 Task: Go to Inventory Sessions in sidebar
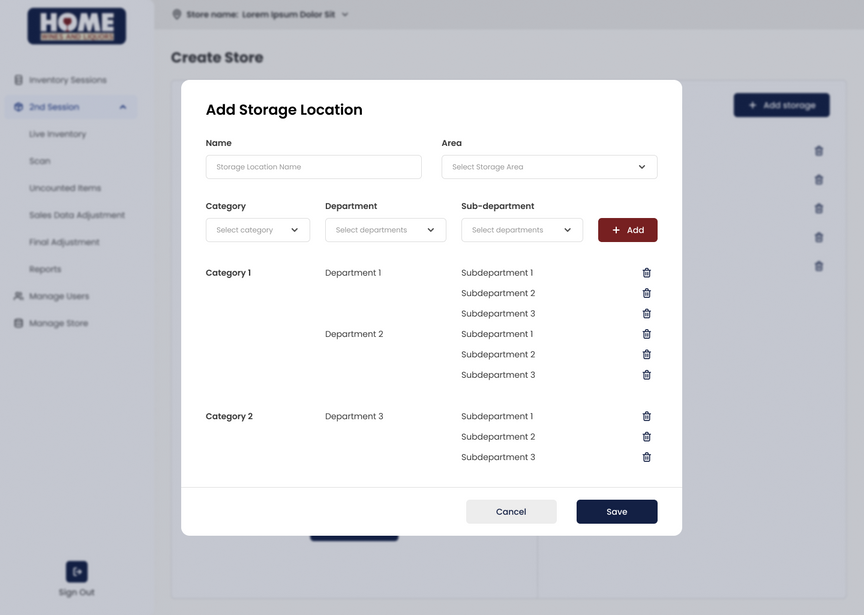click(67, 80)
